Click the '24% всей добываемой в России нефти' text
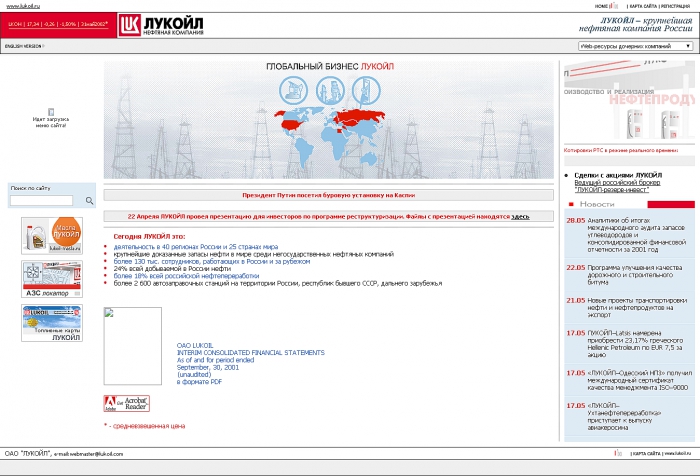The image size is (700, 476). [172, 269]
